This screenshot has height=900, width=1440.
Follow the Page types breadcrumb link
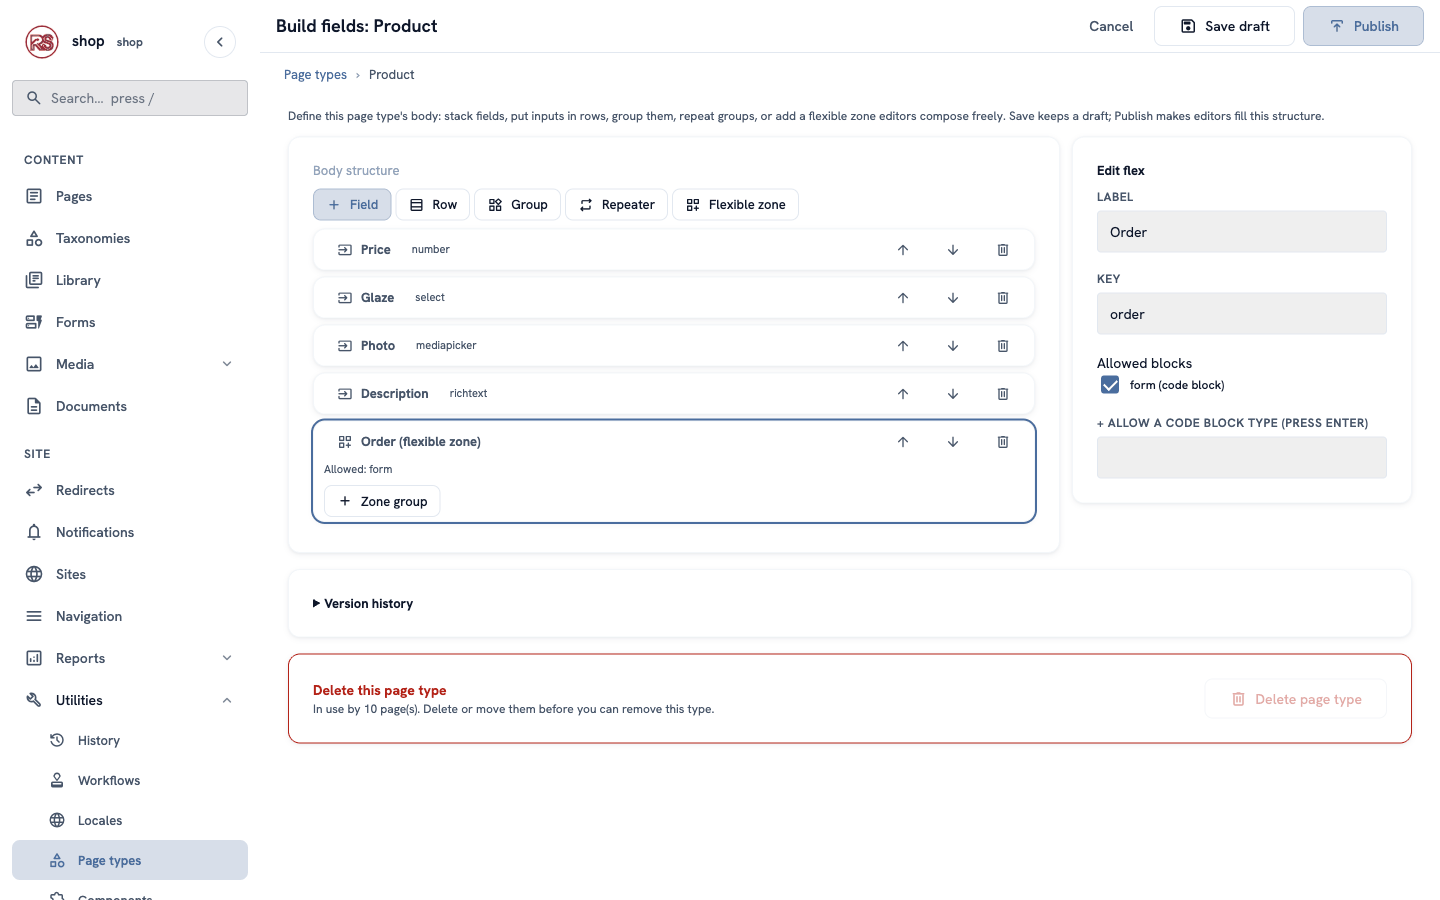(315, 75)
